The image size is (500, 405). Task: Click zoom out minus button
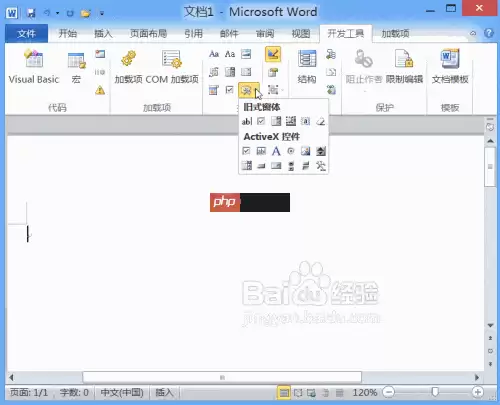389,392
